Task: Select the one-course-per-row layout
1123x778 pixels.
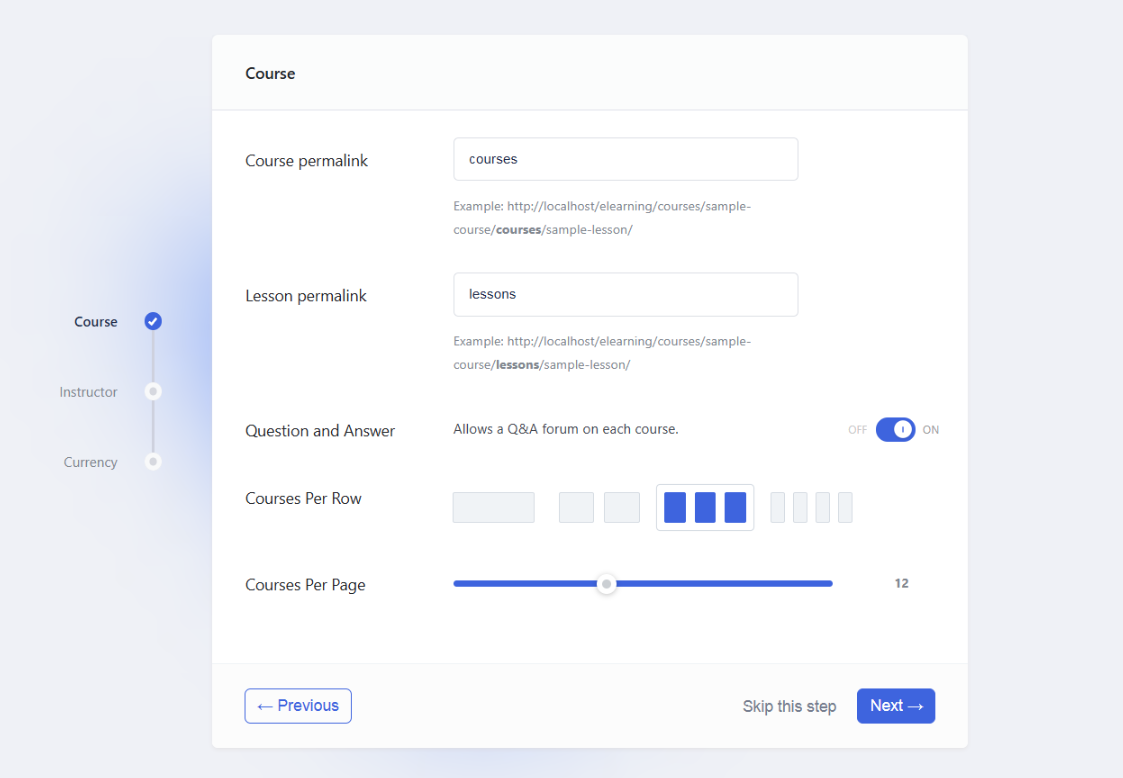Action: coord(493,507)
